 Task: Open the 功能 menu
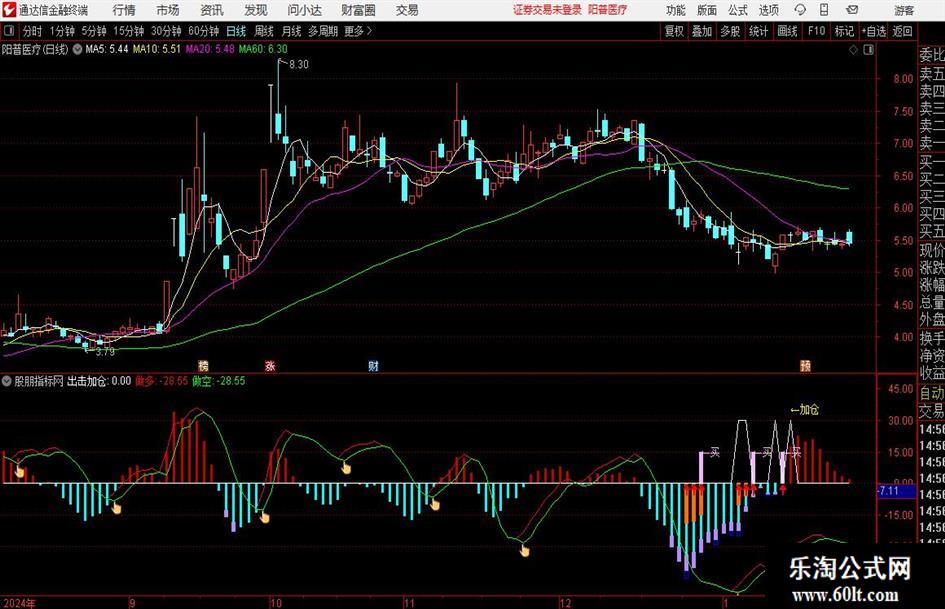[x=676, y=10]
